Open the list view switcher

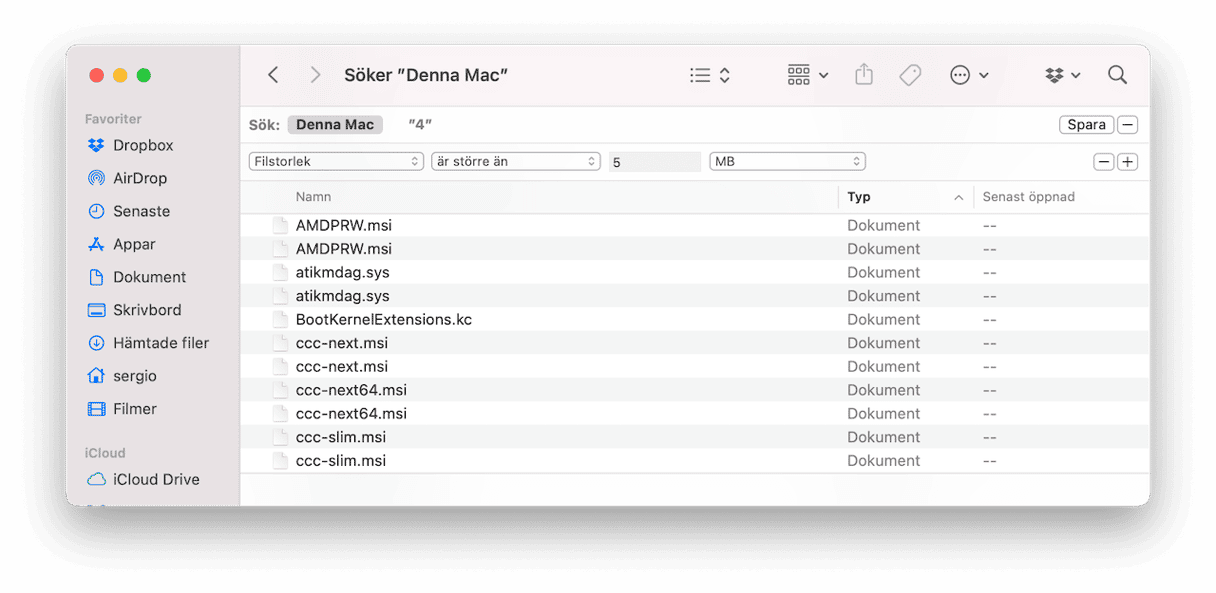click(x=711, y=75)
